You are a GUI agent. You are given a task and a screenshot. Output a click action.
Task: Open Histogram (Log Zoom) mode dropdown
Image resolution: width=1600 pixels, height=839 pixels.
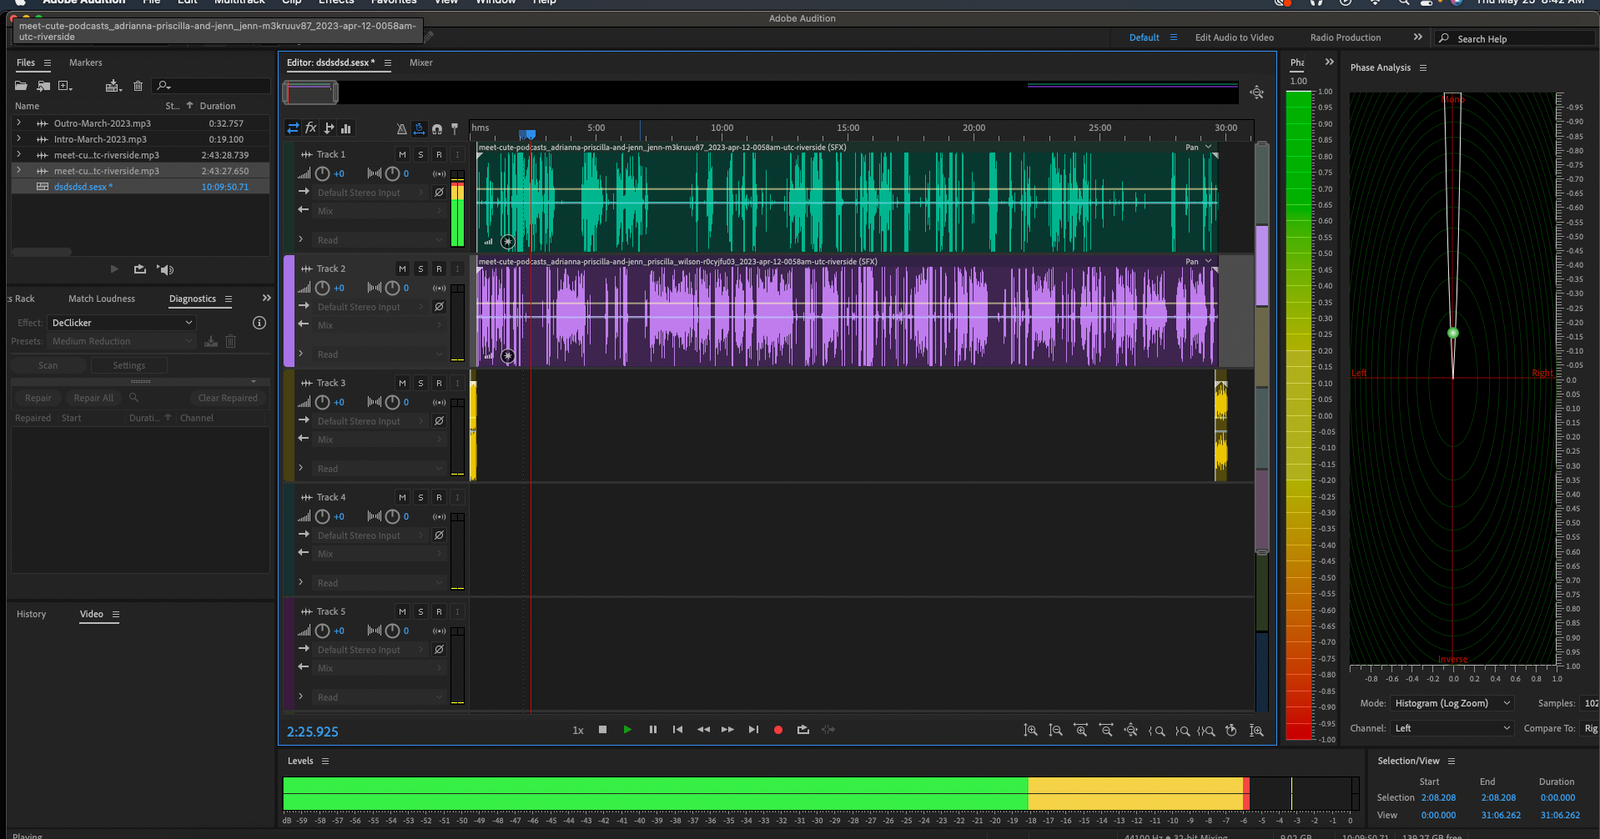point(1452,703)
